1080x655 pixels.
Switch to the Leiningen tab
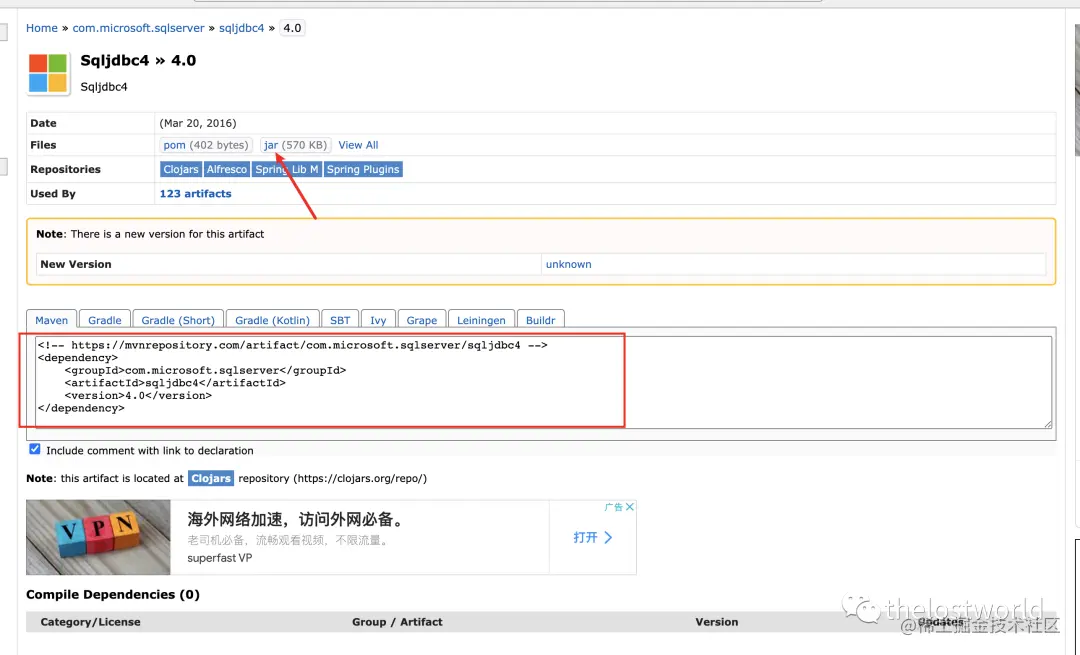point(481,320)
